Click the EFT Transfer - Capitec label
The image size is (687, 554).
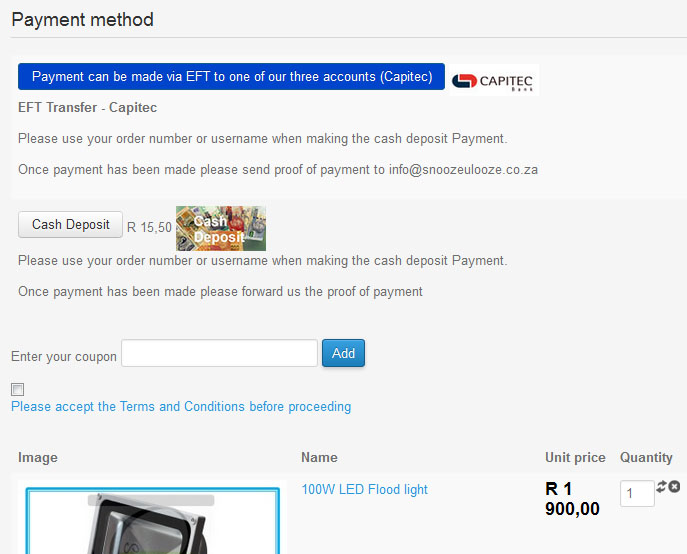87,107
